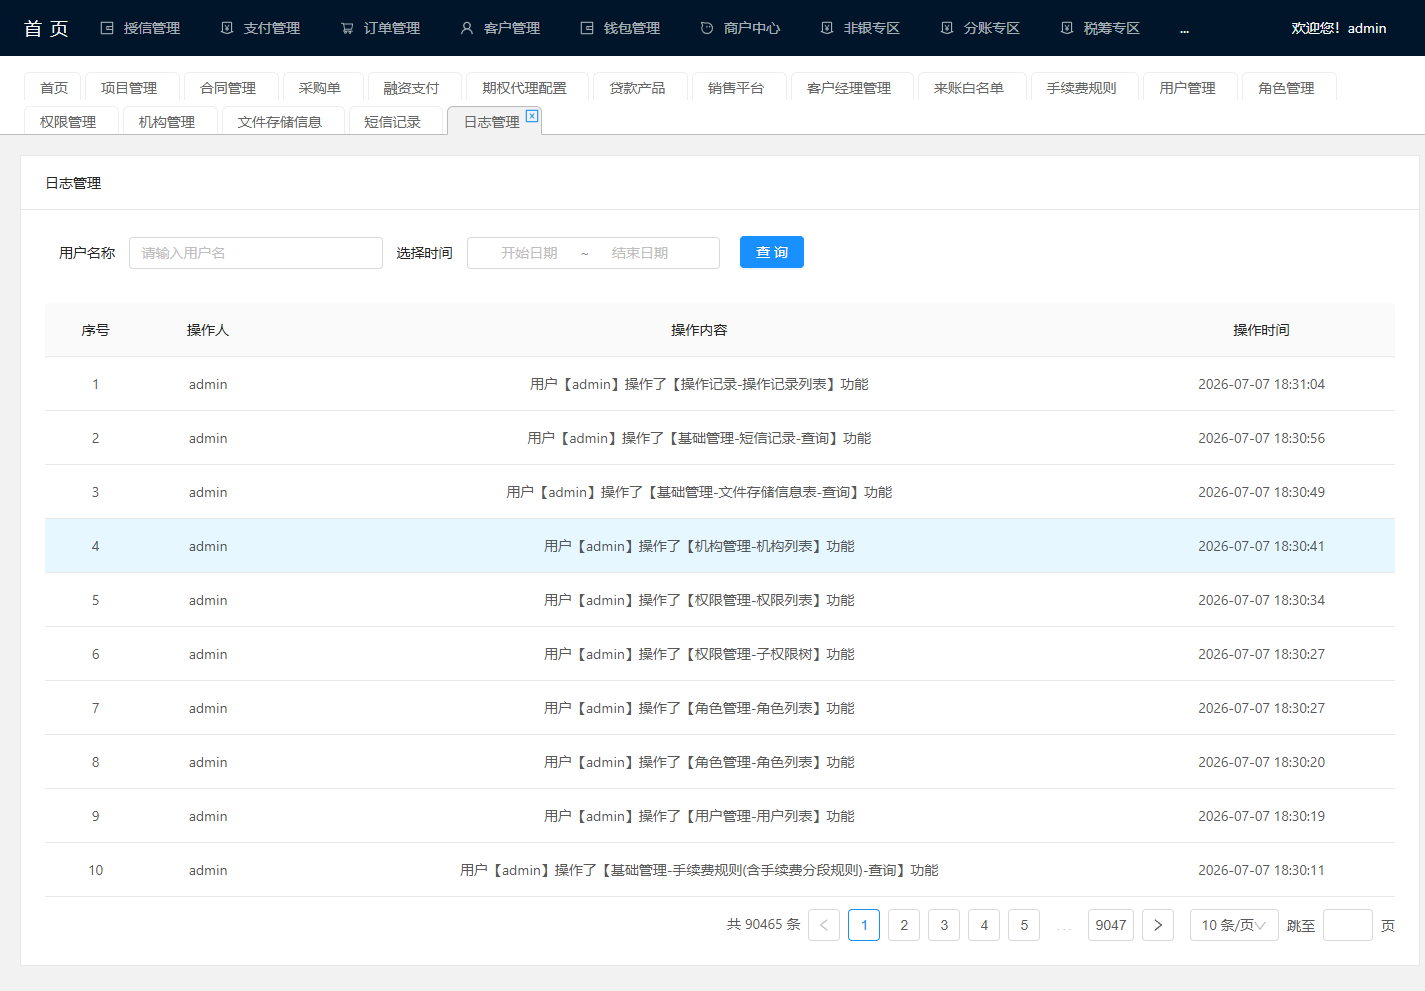Close the 日志管理 tab with its X icon
Screen dimensions: 1425x991
[x=532, y=116]
